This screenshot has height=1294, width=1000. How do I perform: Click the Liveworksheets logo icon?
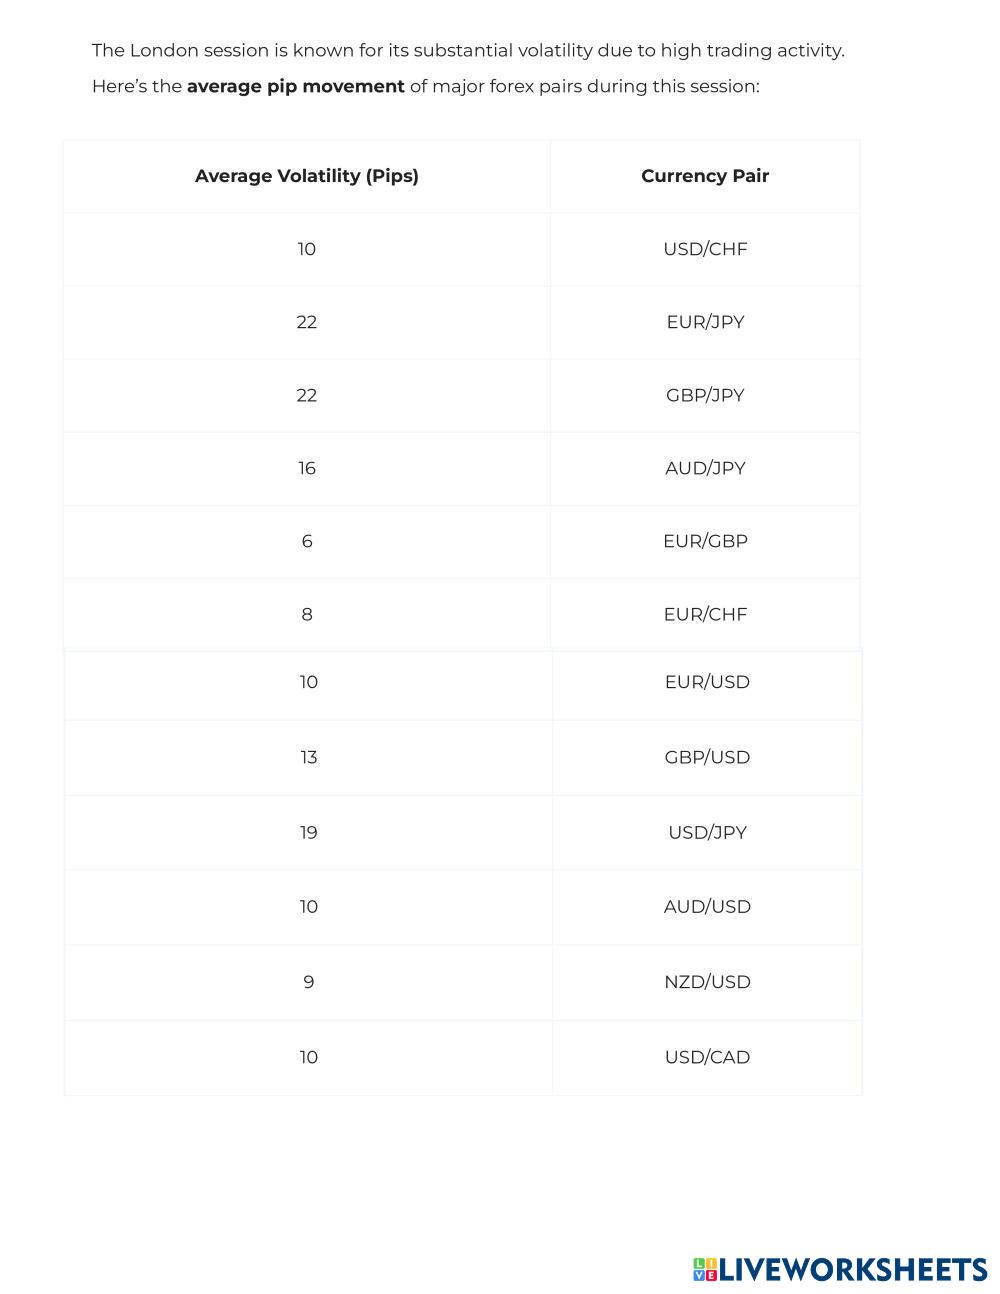(704, 1269)
